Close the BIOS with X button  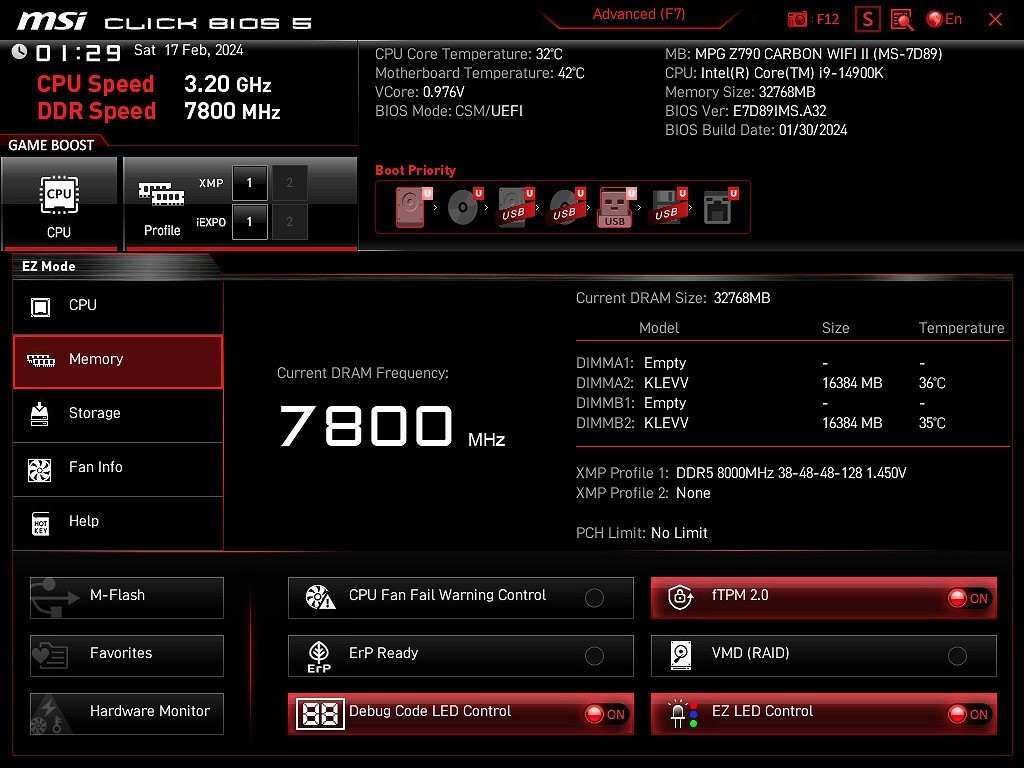[995, 20]
